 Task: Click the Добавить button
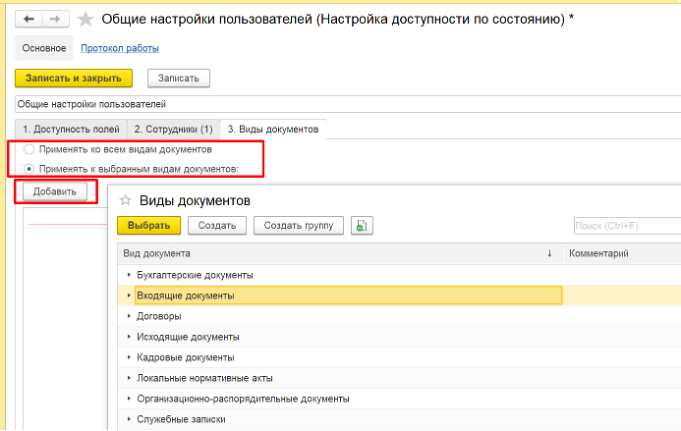coord(55,192)
